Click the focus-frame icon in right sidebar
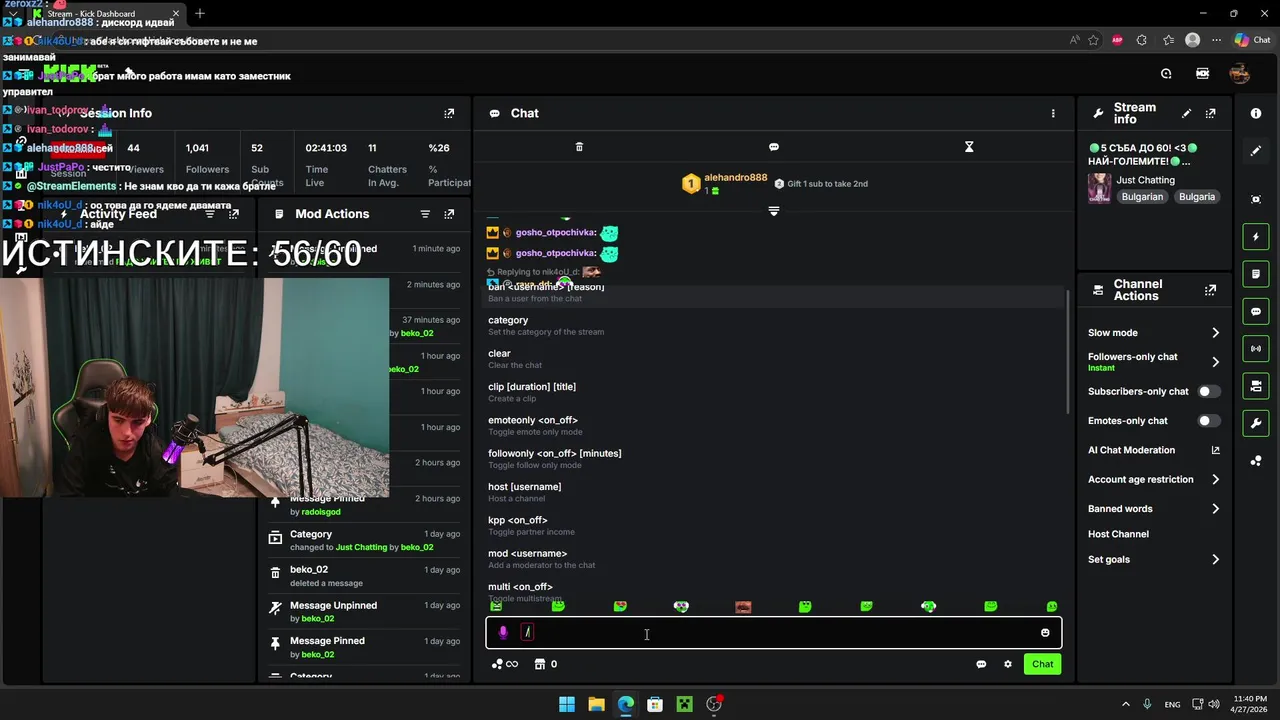The image size is (1280, 720). [x=1256, y=200]
